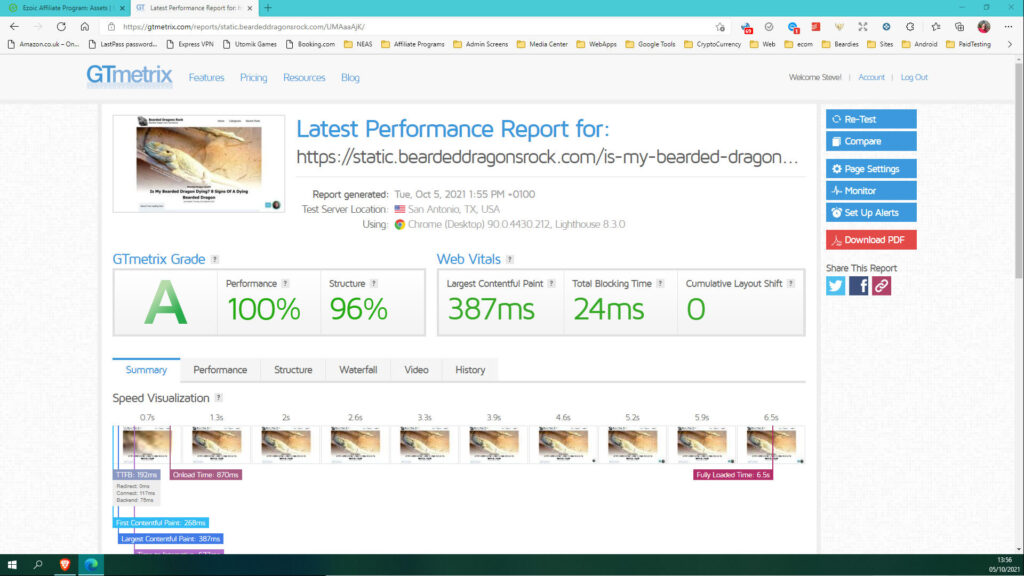1024x576 pixels.
Task: Download the report as PDF
Action: (x=871, y=240)
